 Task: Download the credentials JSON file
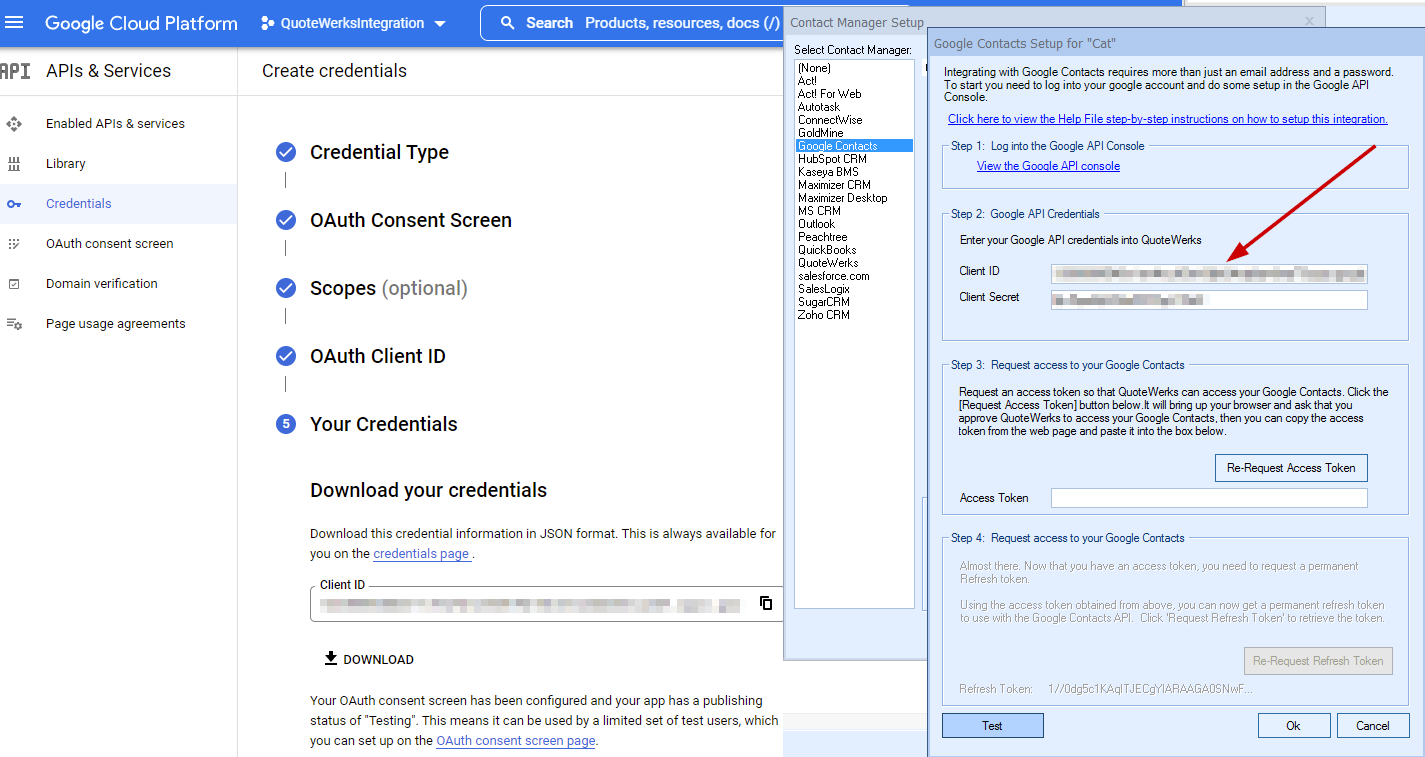[368, 659]
